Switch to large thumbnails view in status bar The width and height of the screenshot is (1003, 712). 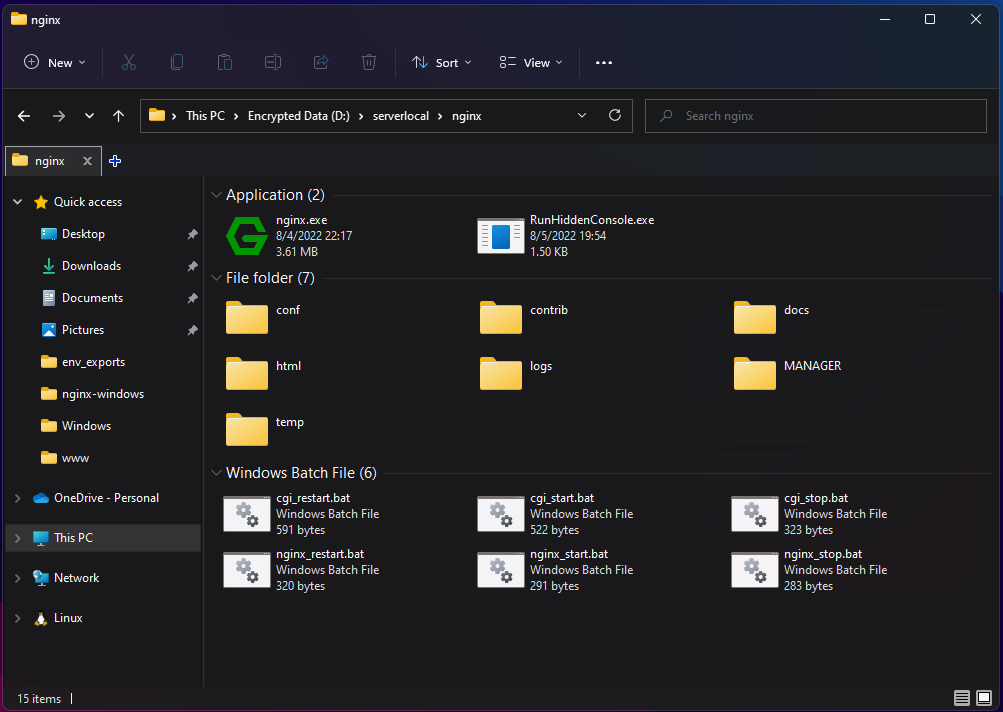(984, 698)
